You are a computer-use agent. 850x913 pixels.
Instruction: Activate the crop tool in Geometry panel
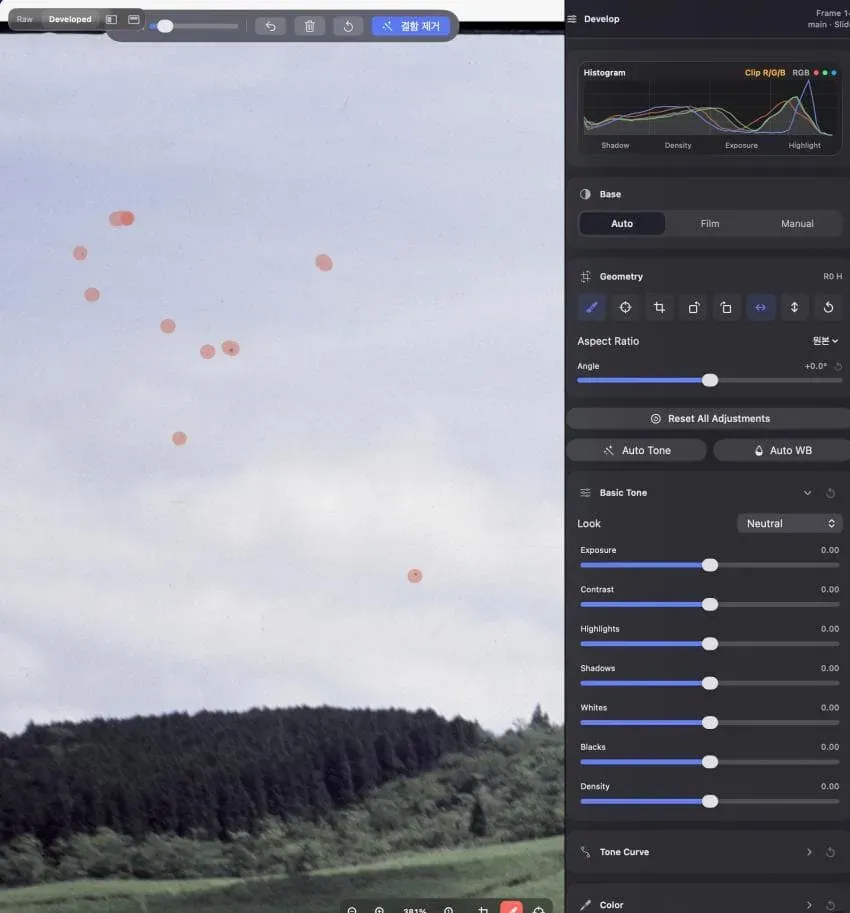point(659,307)
